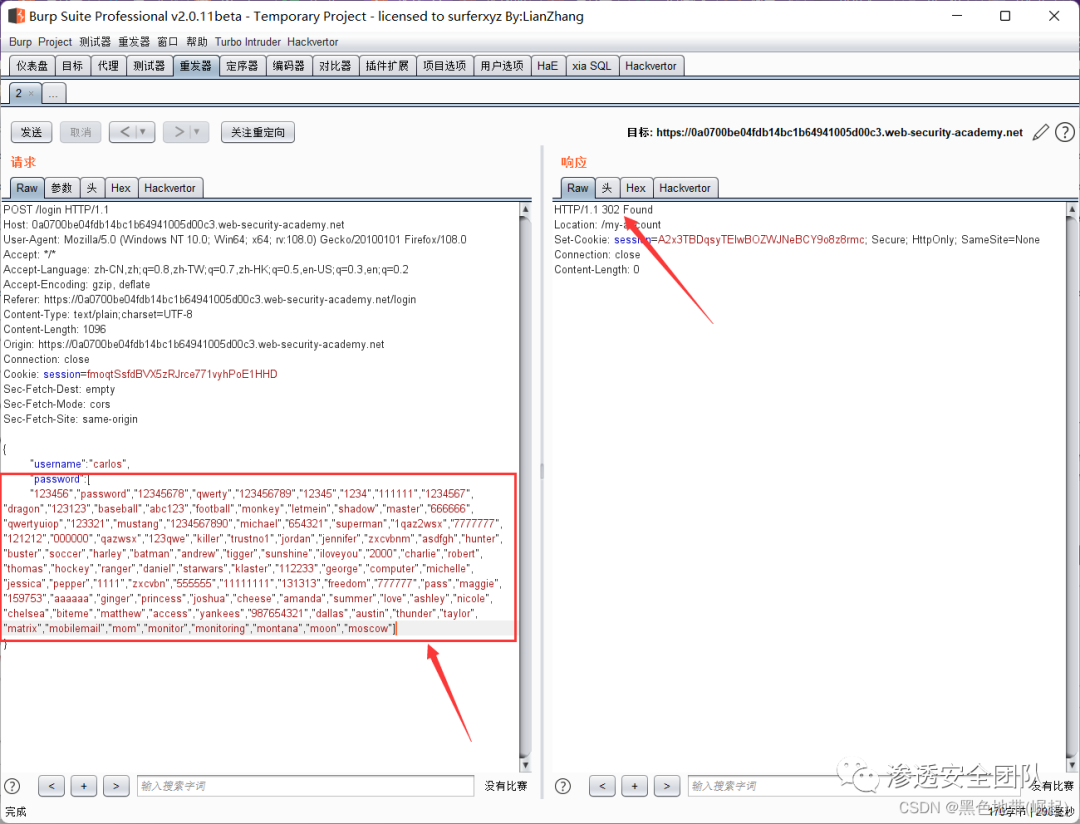Viewport: 1080px width, 824px height.
Task: Click the 关注重定向 follow redirect button
Action: 258,132
